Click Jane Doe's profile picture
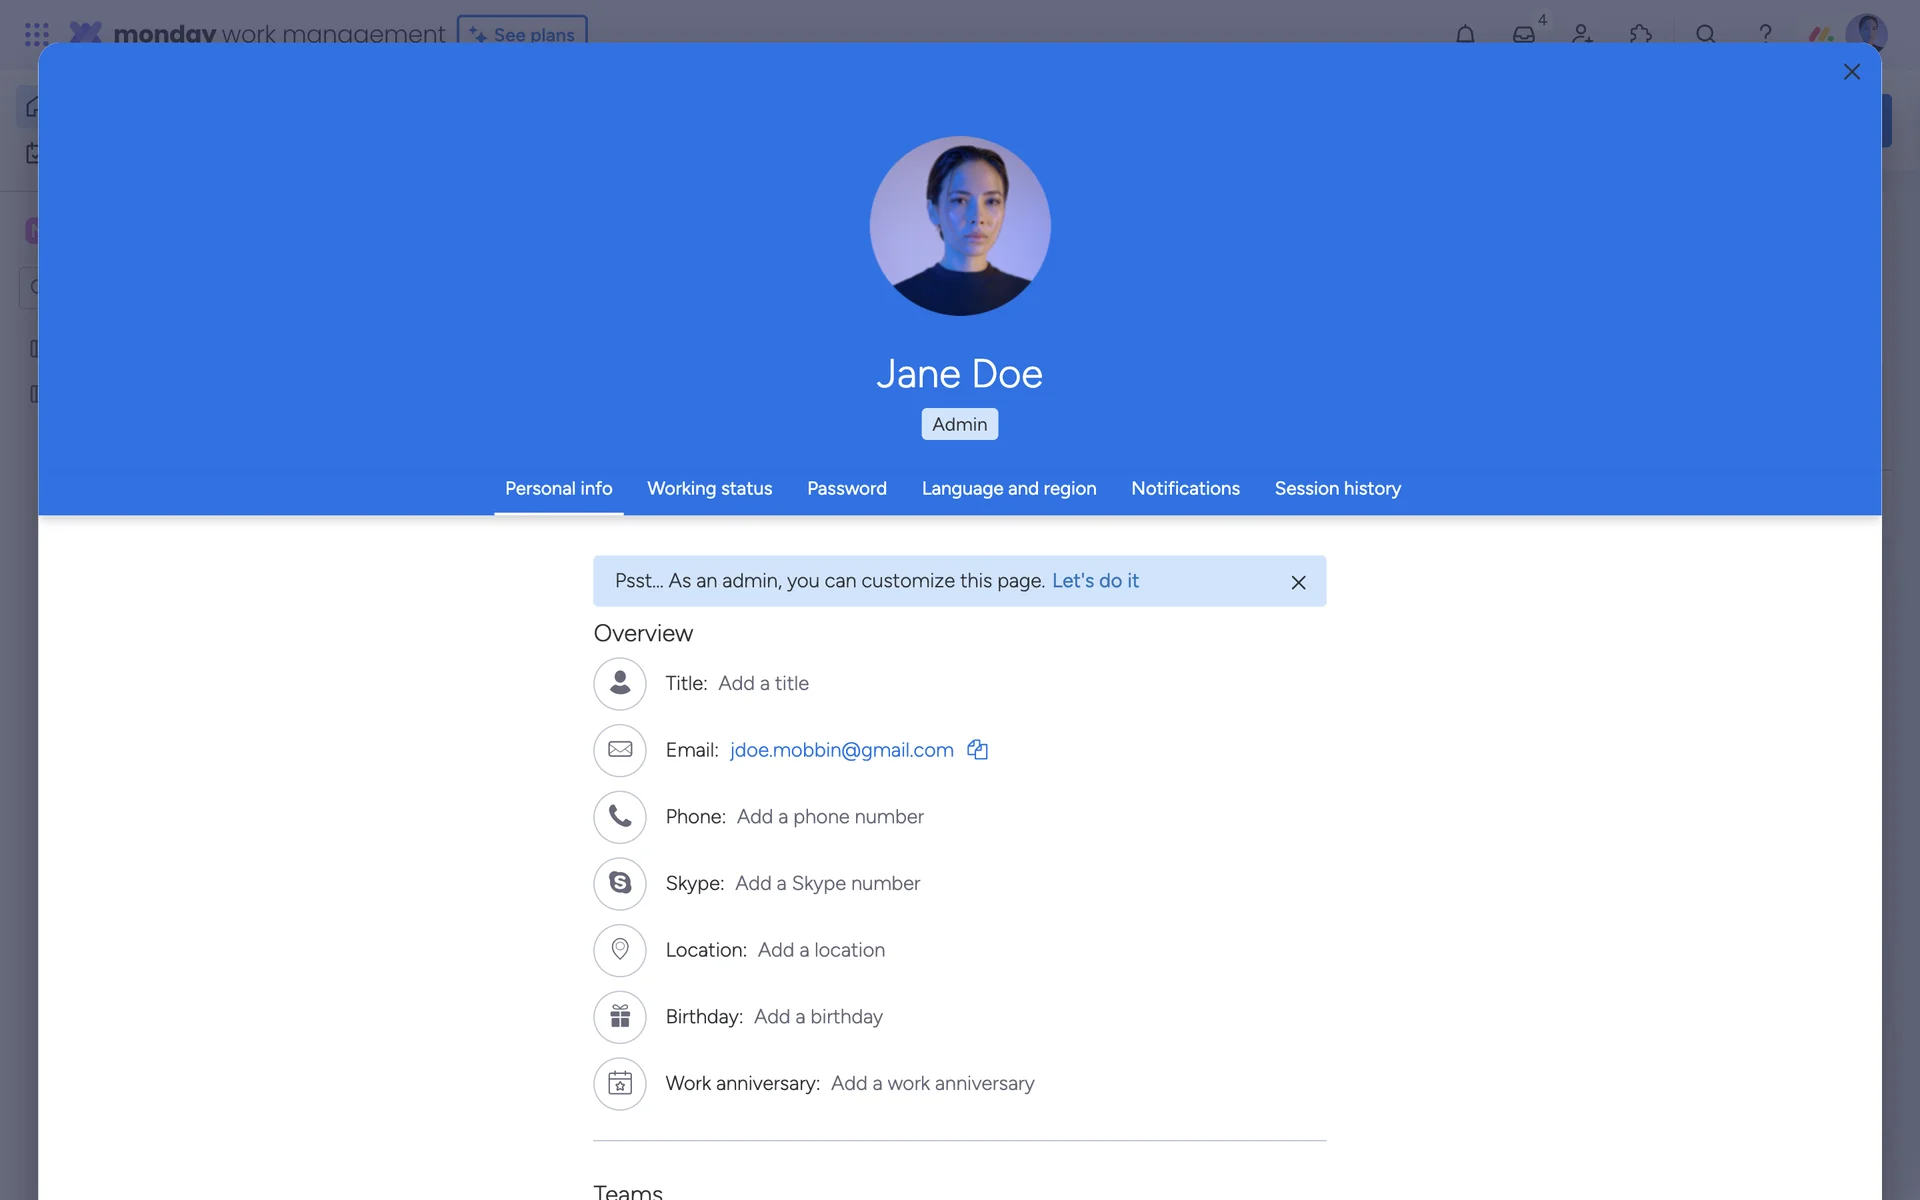 click(959, 226)
